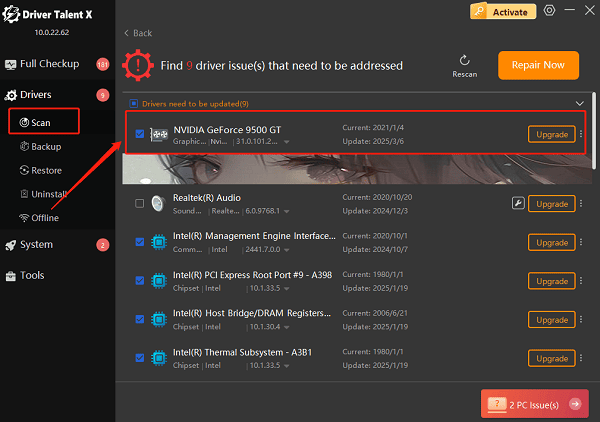Click the red 2 badge beside System
The image size is (600, 422).
103,245
